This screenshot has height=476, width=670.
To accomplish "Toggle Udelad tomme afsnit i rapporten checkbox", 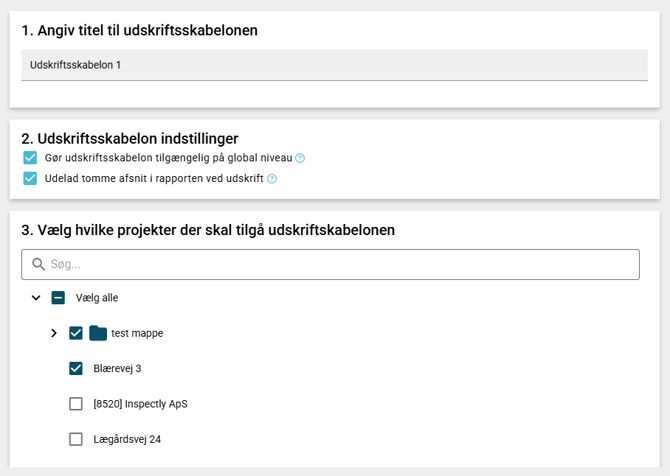I will point(30,179).
